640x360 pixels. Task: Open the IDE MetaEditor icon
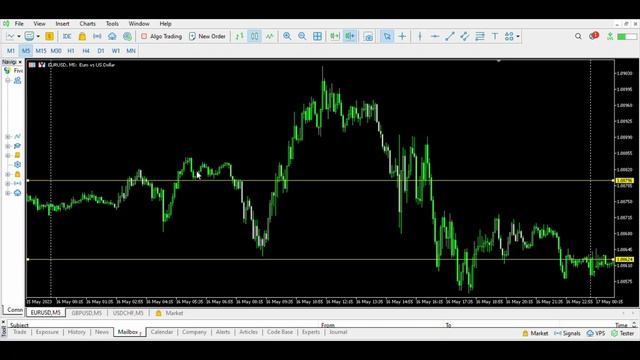click(67, 36)
